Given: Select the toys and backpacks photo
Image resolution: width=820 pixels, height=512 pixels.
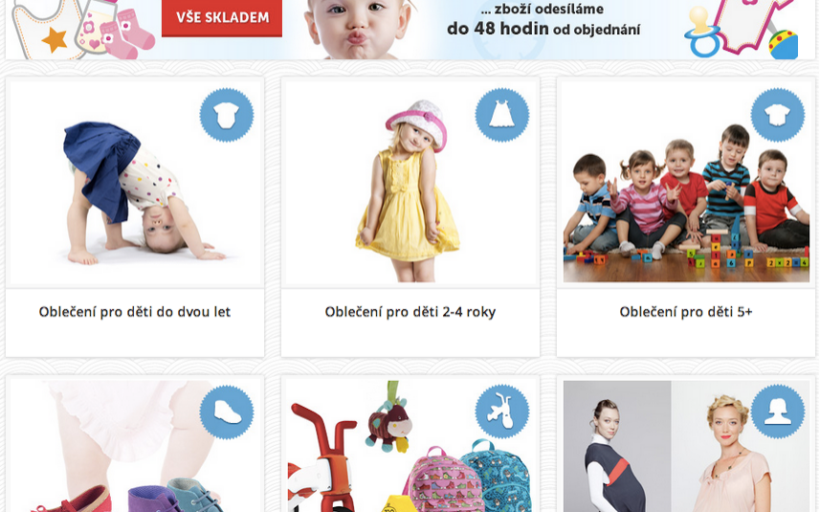Looking at the screenshot, I should click(x=410, y=446).
